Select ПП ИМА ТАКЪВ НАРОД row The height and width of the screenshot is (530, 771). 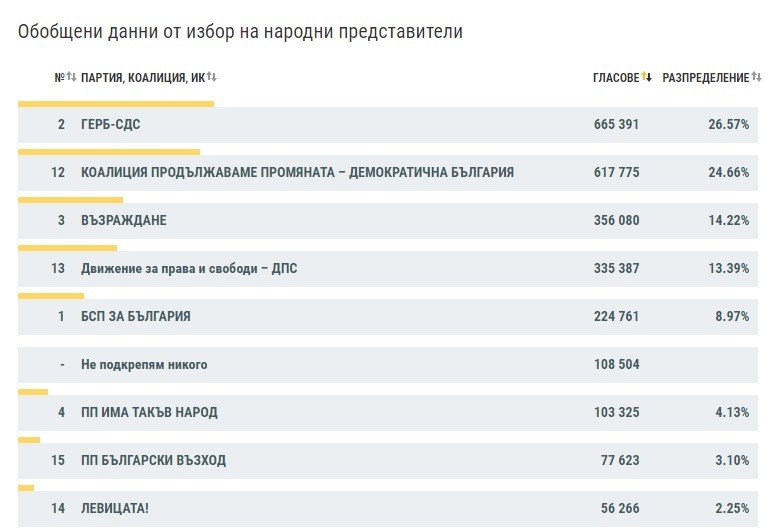[149, 412]
